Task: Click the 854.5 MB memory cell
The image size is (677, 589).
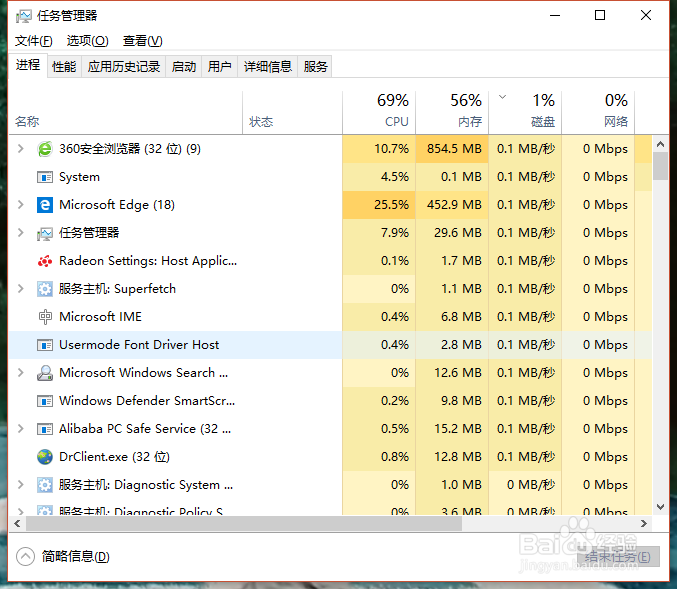Action: (x=452, y=149)
